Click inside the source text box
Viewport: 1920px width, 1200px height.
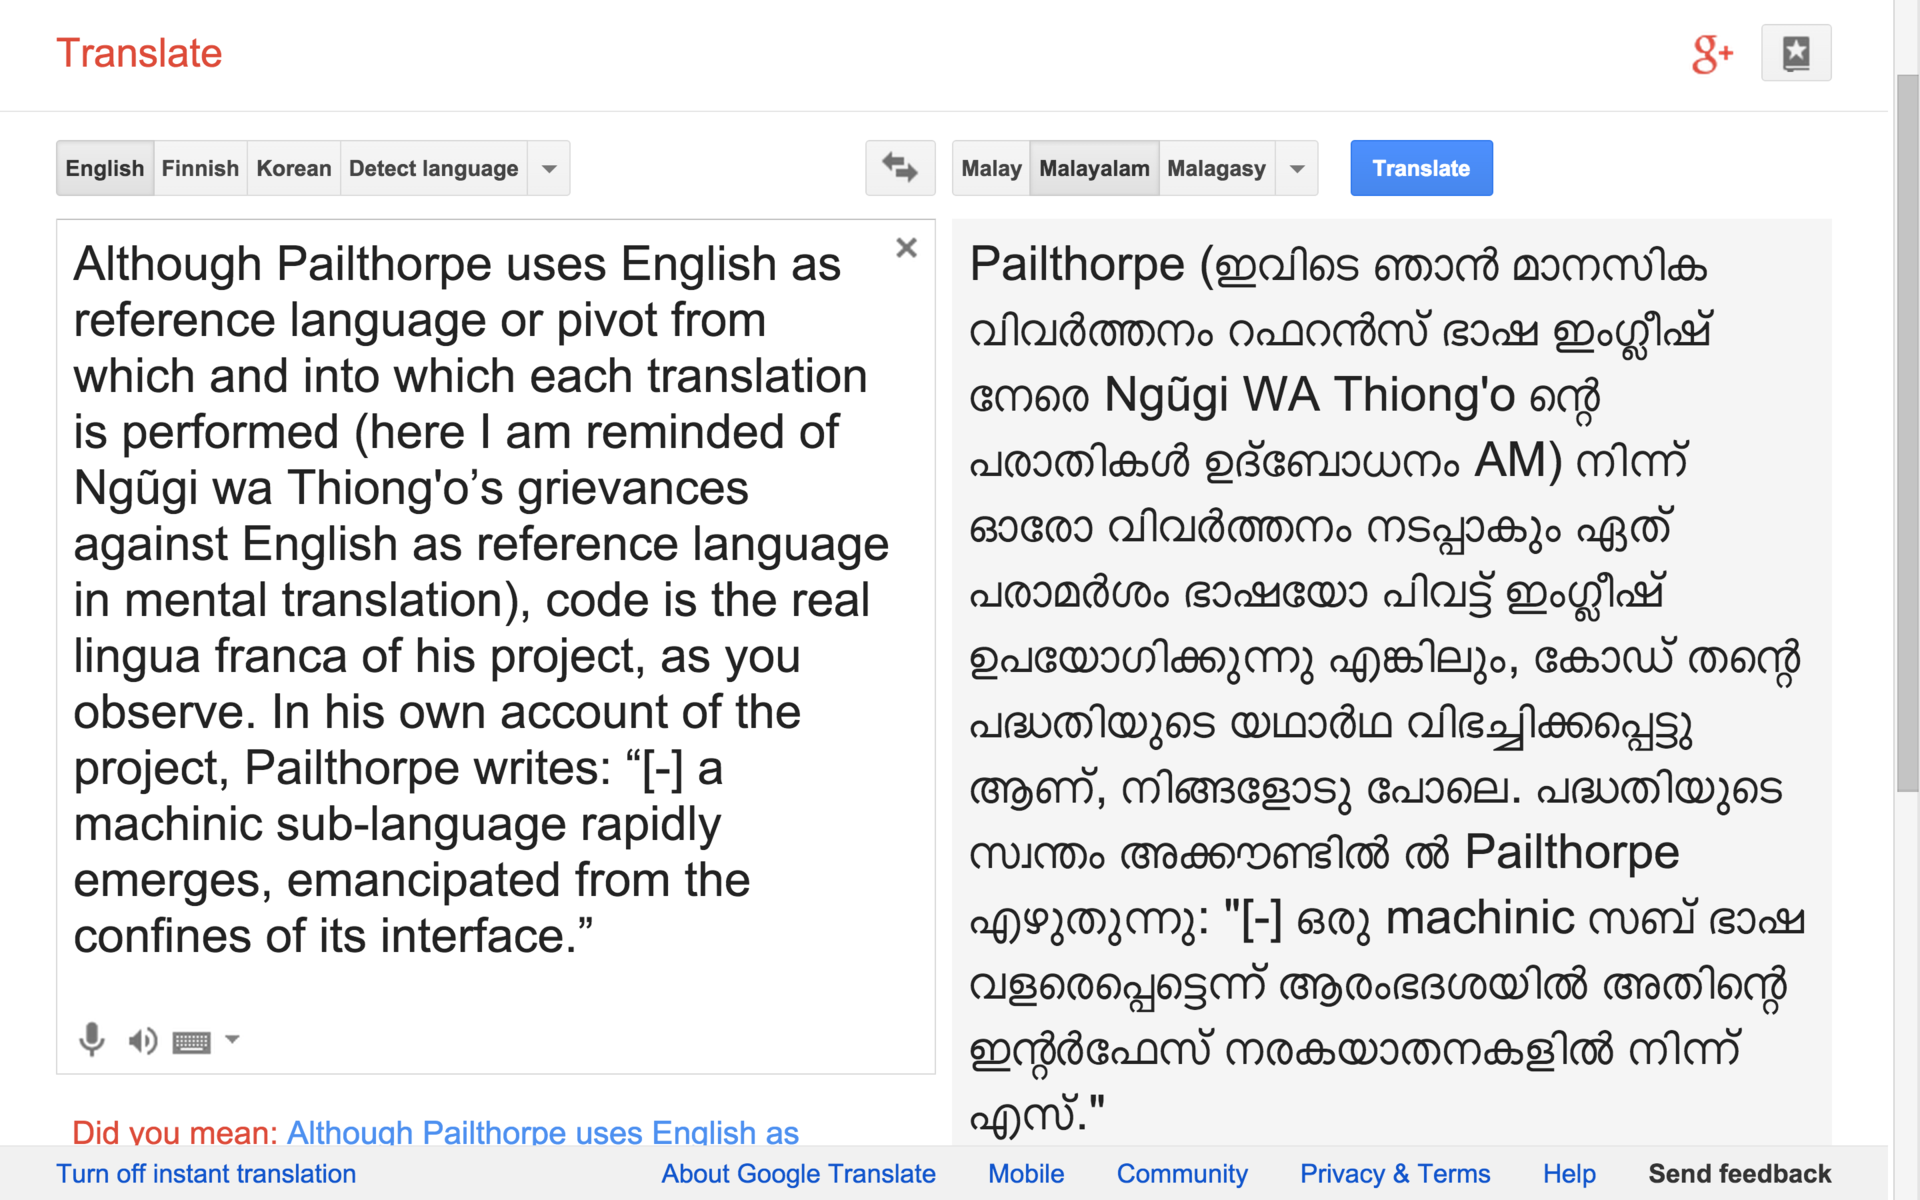click(480, 600)
